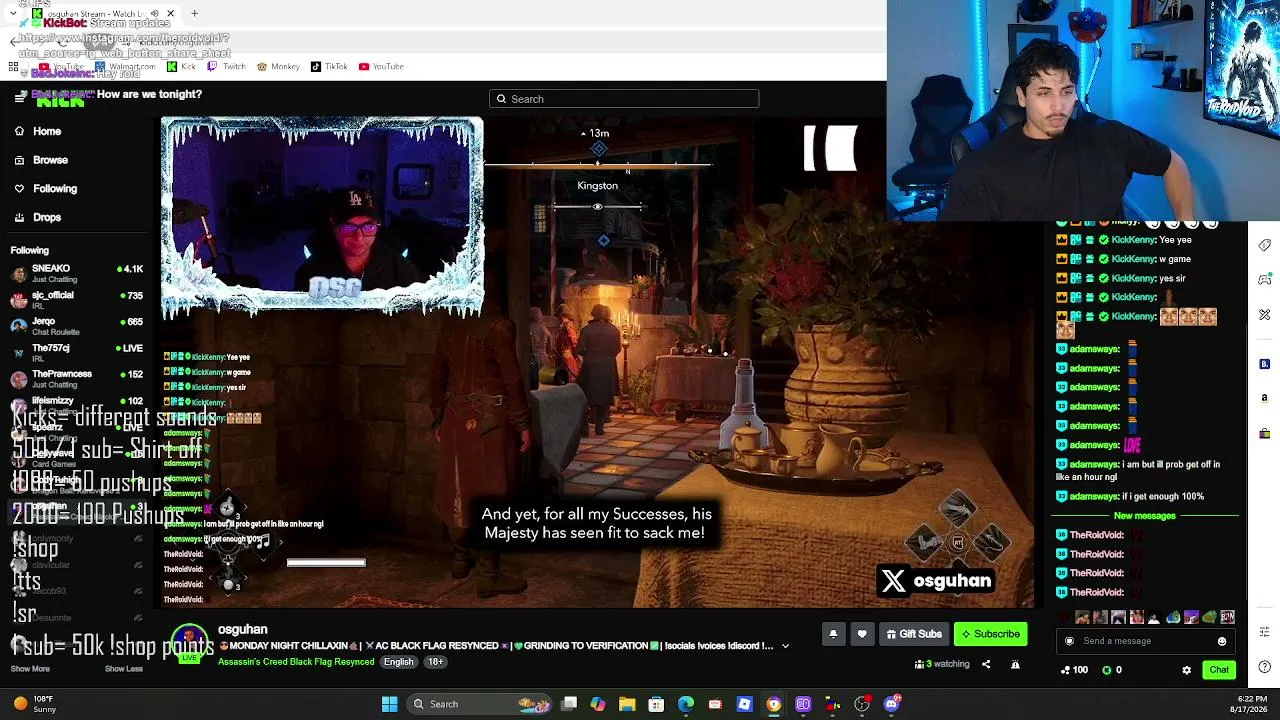Screen dimensions: 1280x720
Task: Click the New messages indicator in chat
Action: (x=1144, y=516)
